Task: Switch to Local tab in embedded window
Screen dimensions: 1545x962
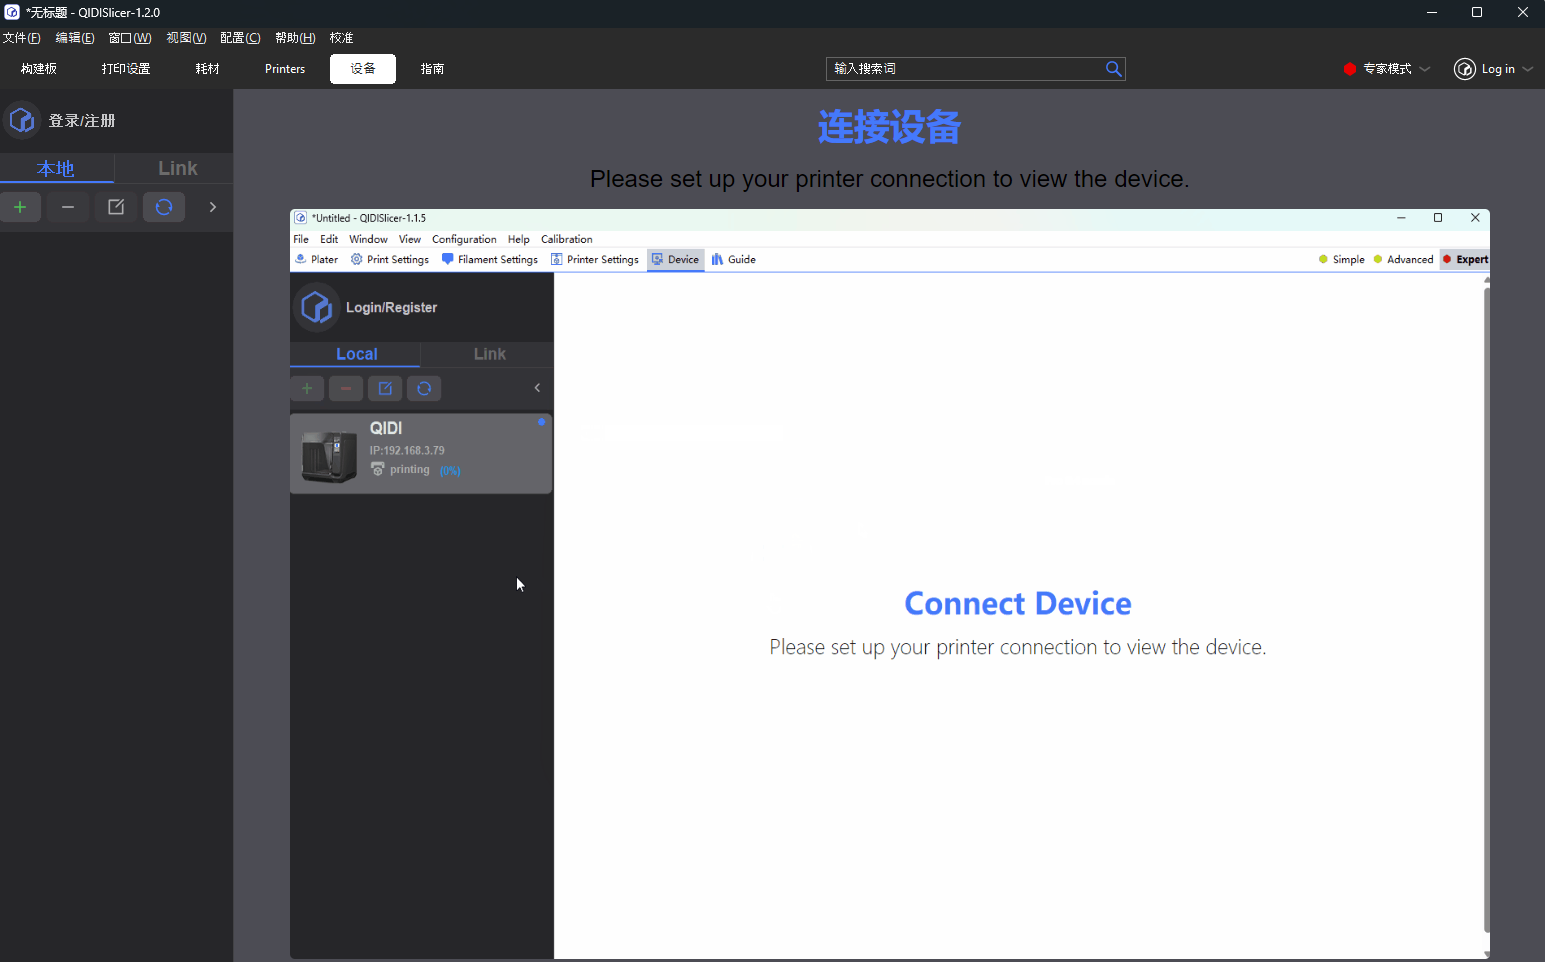Action: [356, 354]
